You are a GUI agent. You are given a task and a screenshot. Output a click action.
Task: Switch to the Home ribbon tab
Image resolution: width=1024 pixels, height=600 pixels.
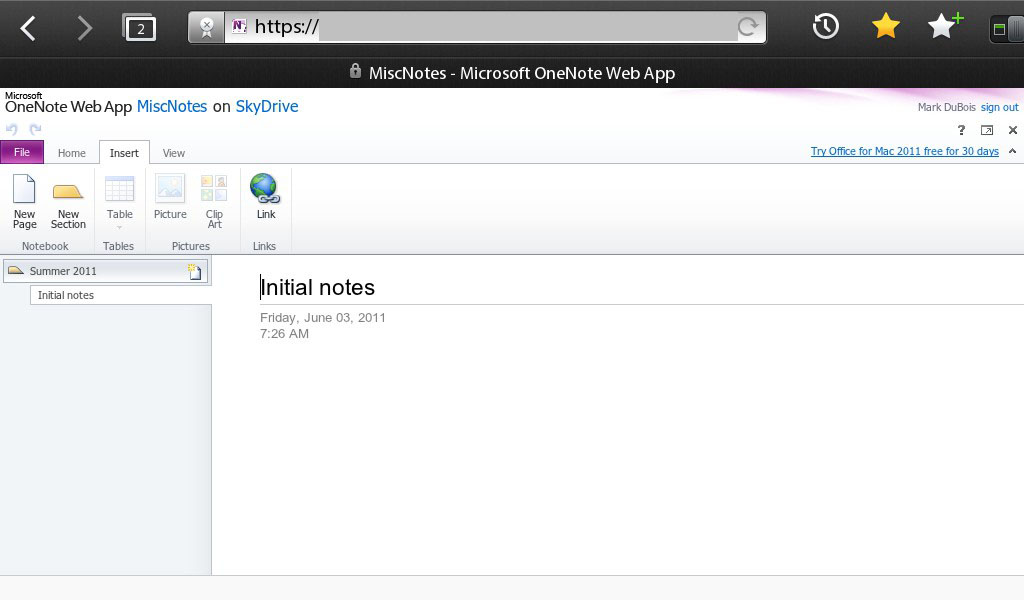pos(71,153)
